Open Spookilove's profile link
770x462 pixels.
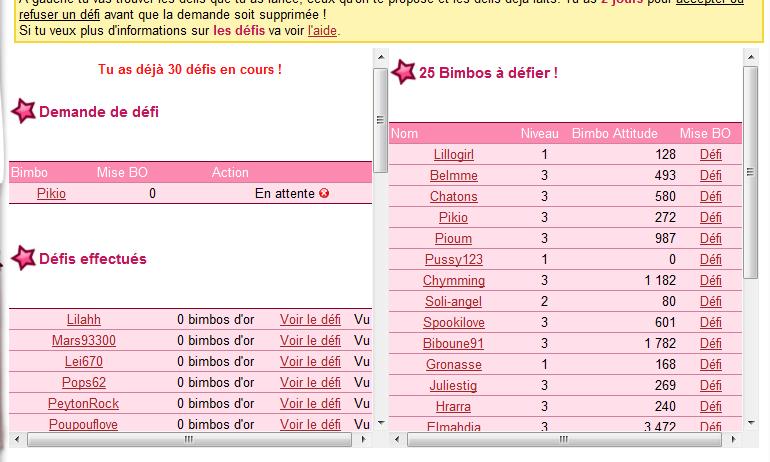click(454, 323)
